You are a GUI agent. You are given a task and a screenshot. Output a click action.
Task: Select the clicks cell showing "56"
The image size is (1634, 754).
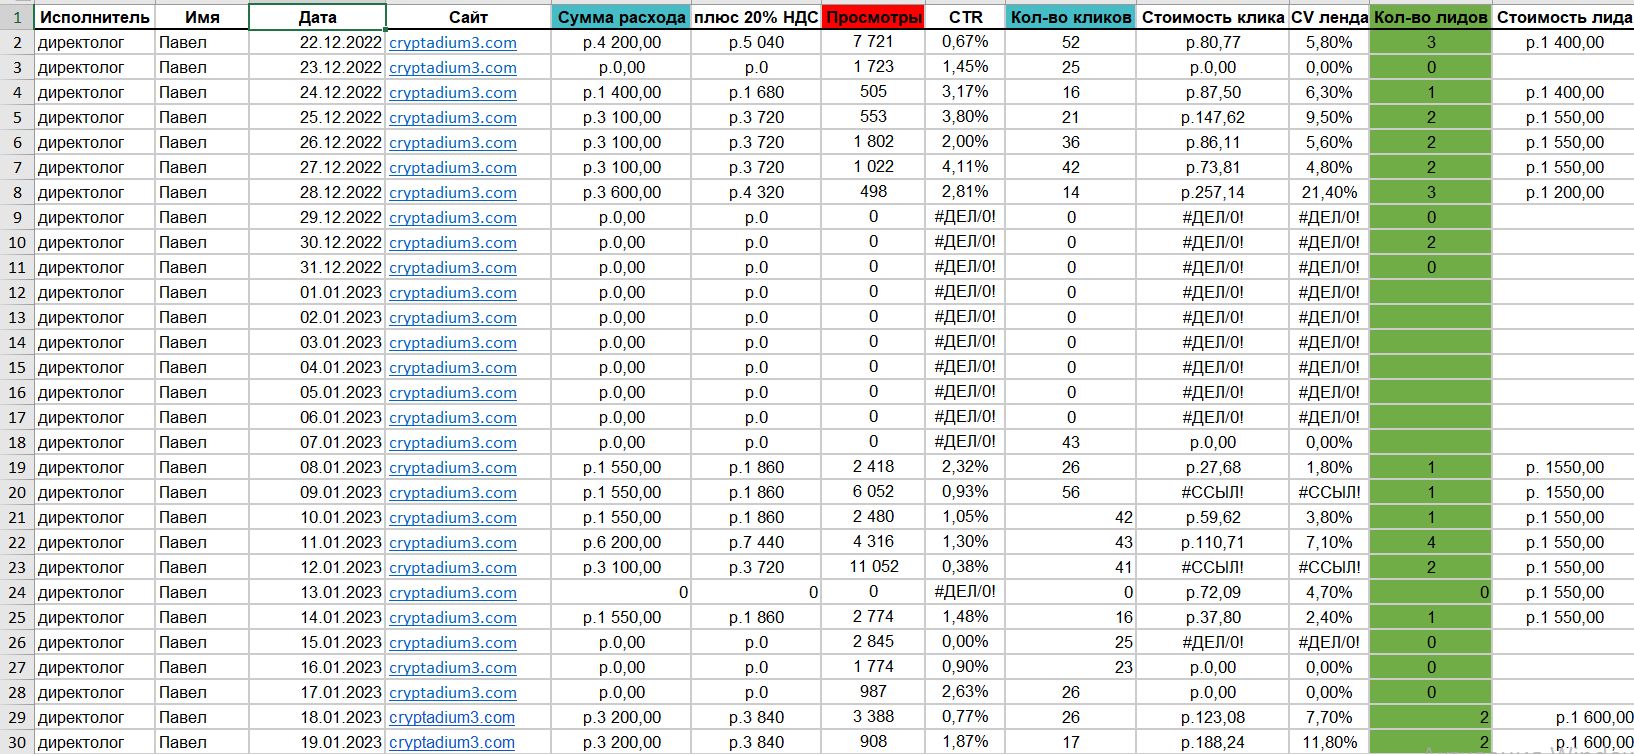1071,492
